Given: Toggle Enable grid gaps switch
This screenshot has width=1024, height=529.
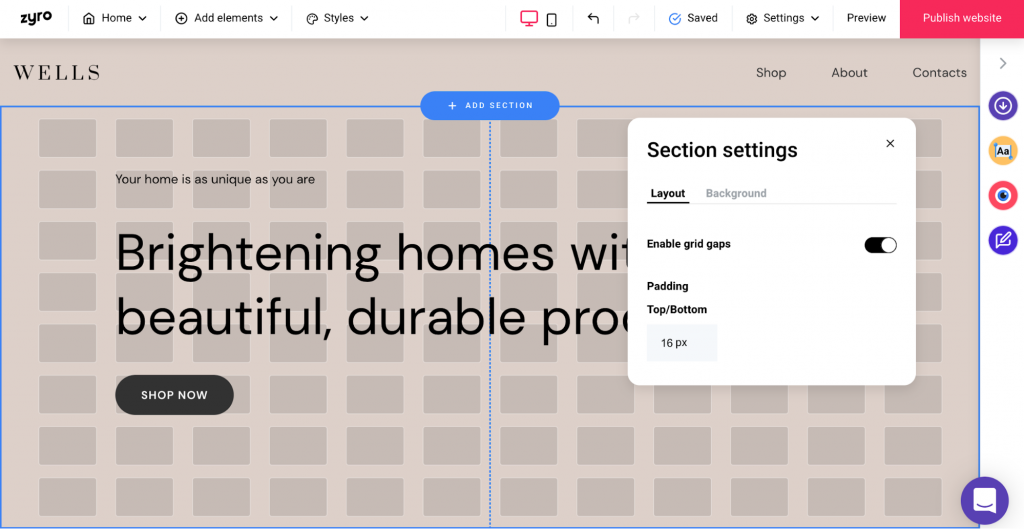Looking at the screenshot, I should click(880, 245).
